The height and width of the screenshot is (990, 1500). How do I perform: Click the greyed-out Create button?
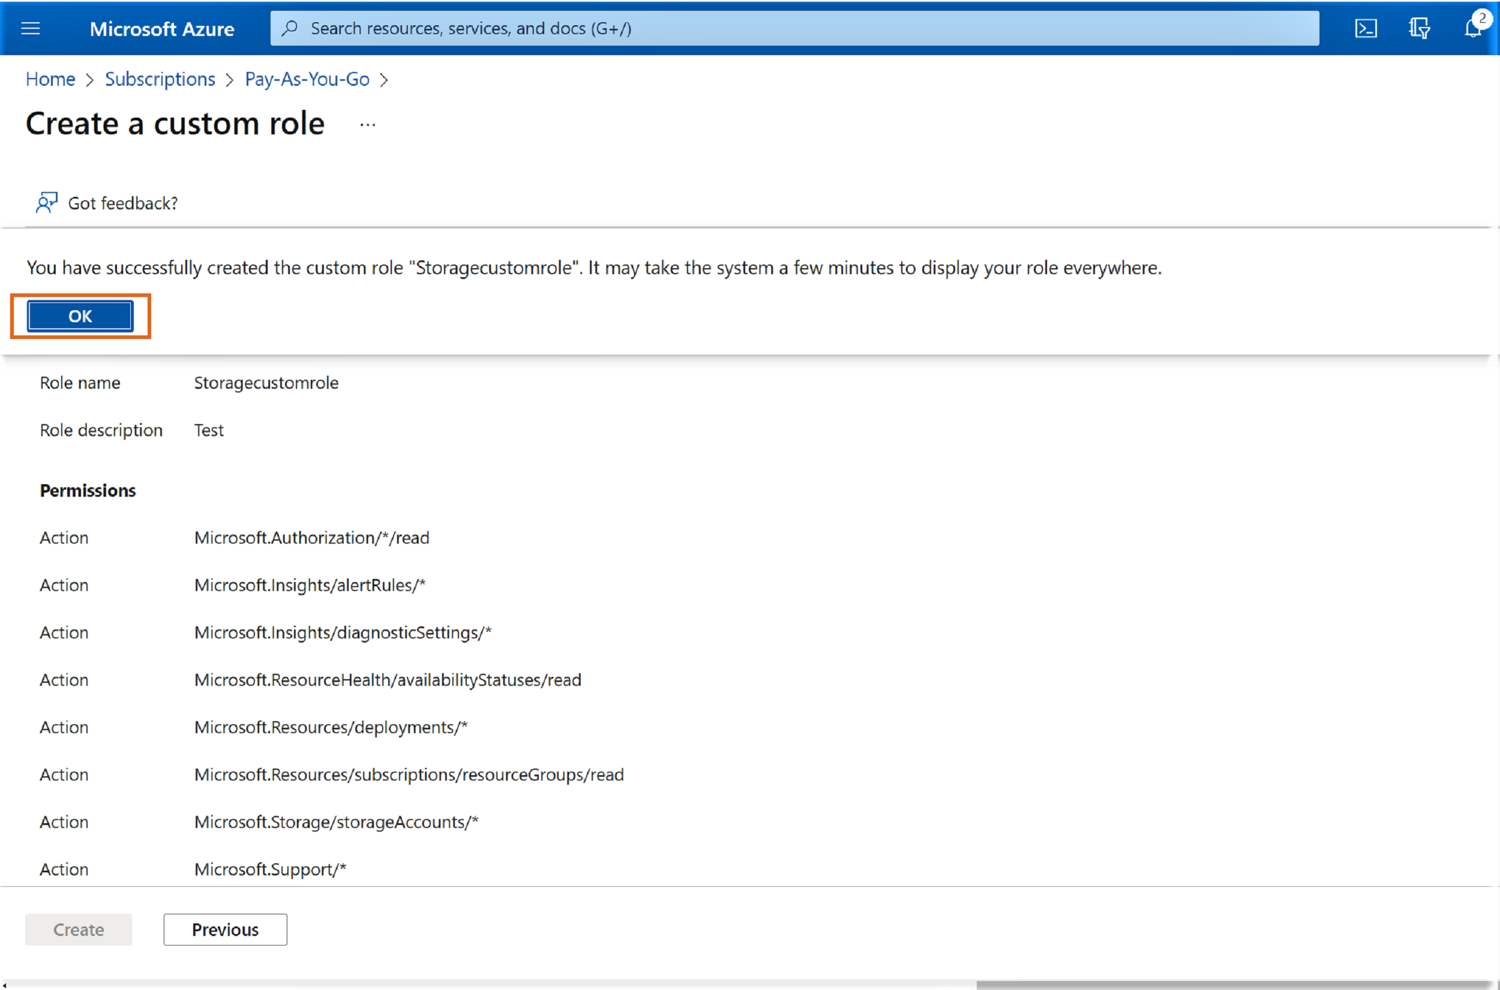click(x=78, y=929)
